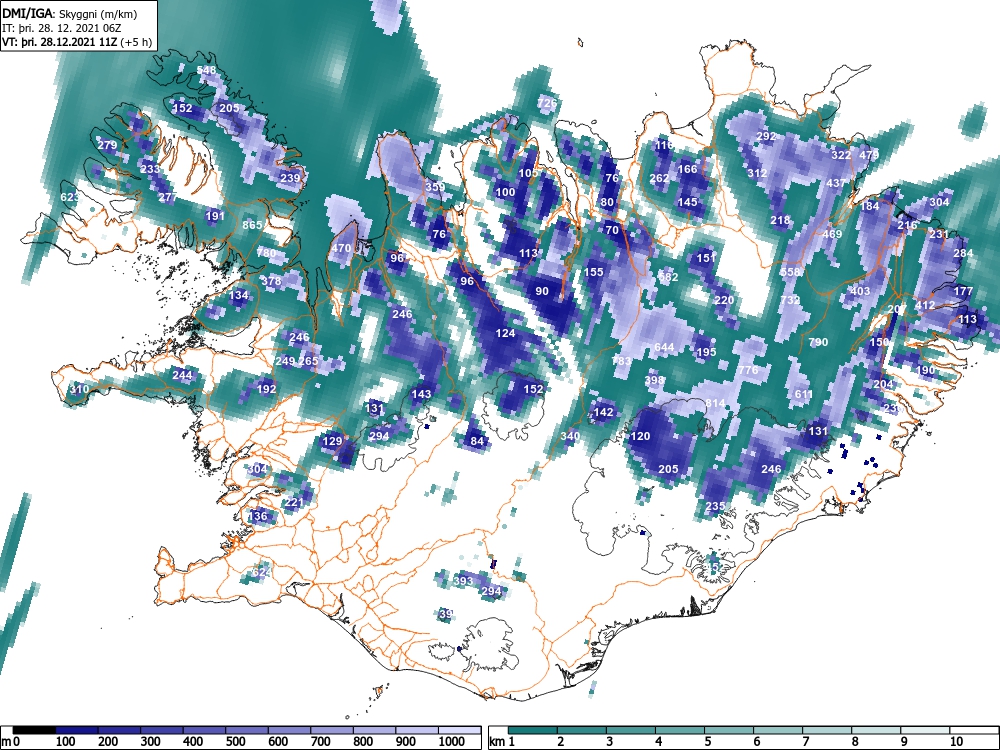Click the map label 166
This screenshot has width=1000, height=750.
[x=688, y=169]
